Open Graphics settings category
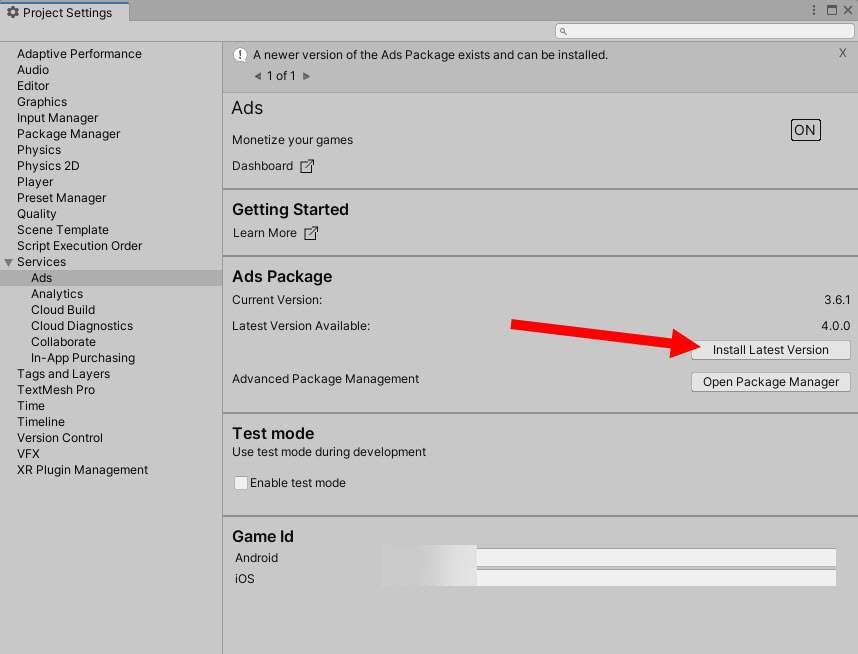This screenshot has width=858, height=654. coord(42,102)
